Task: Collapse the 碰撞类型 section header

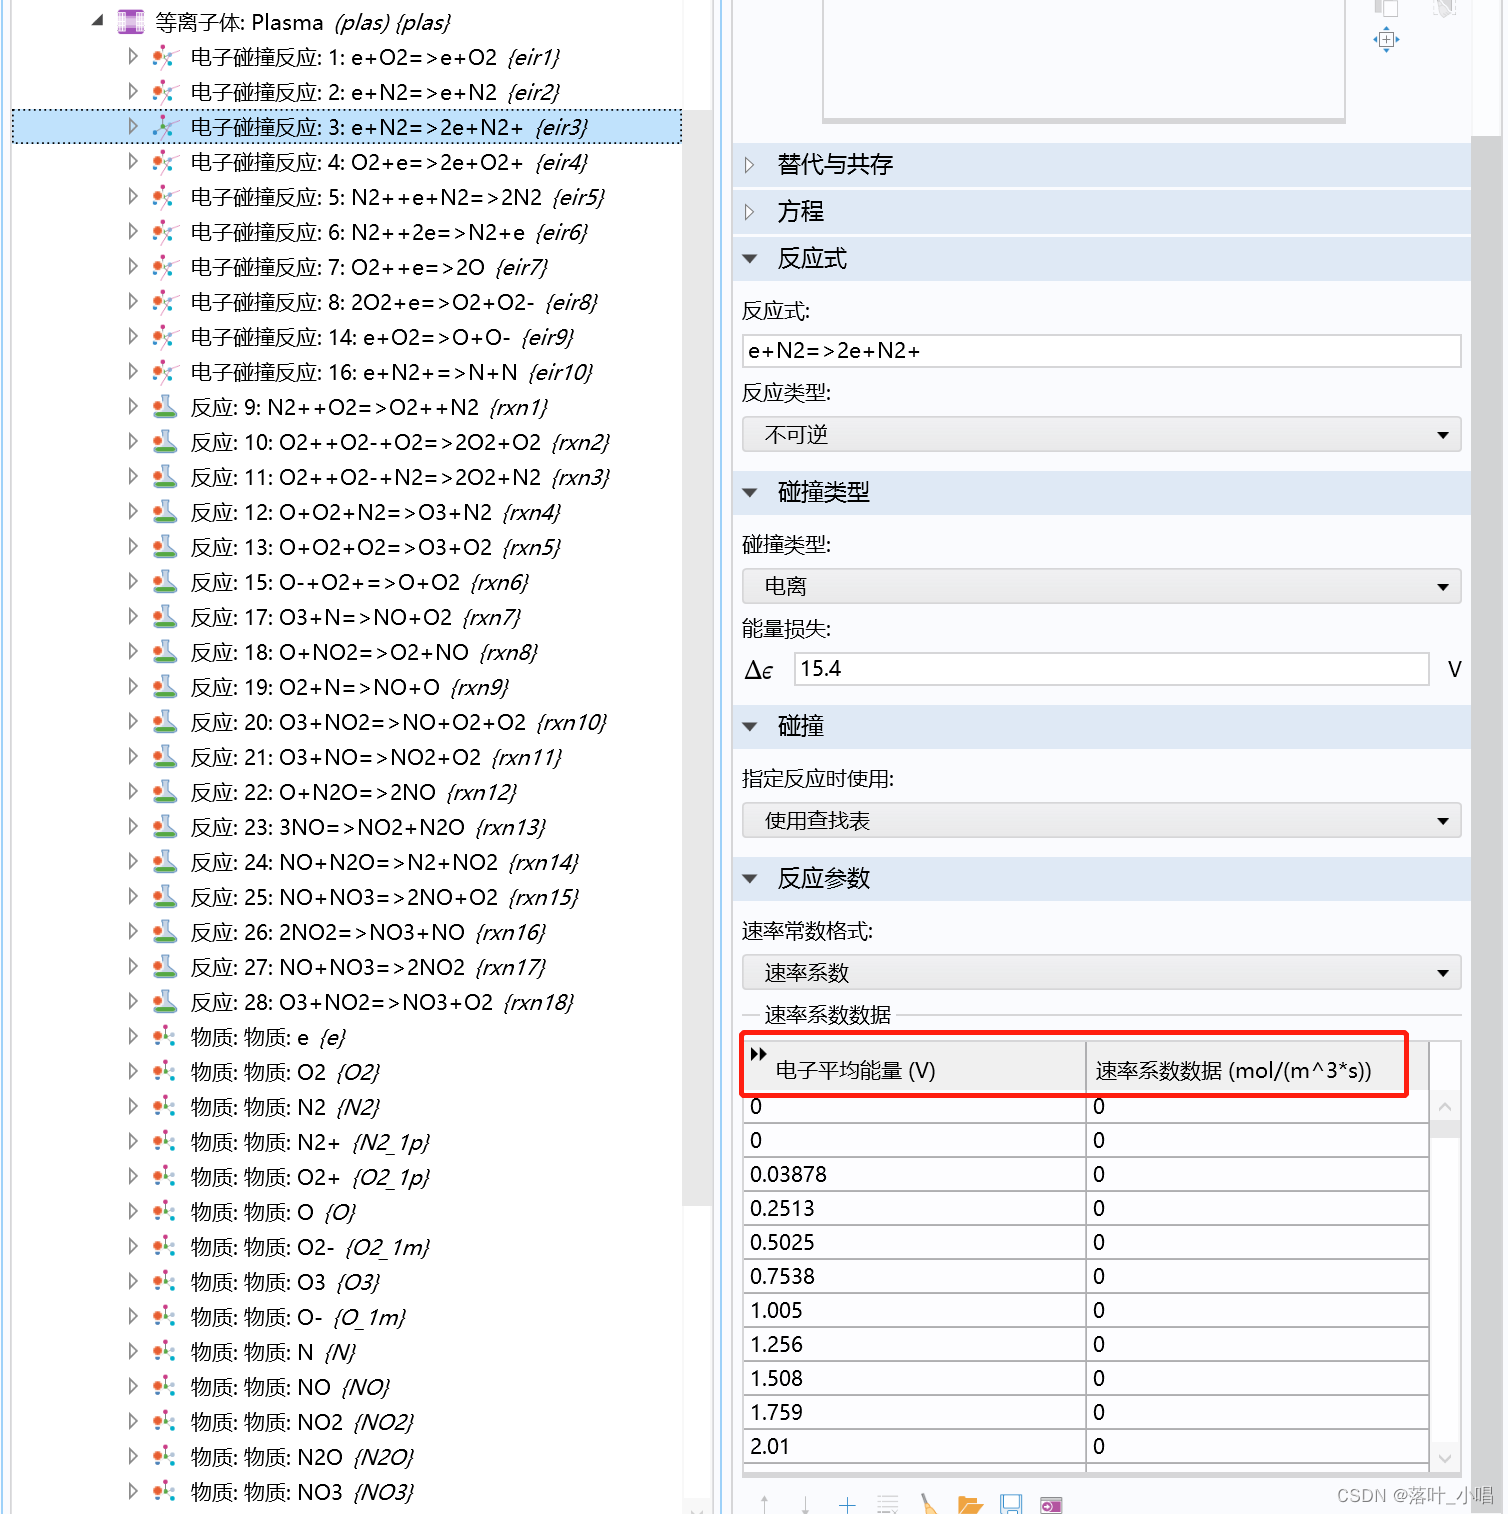Action: [750, 492]
